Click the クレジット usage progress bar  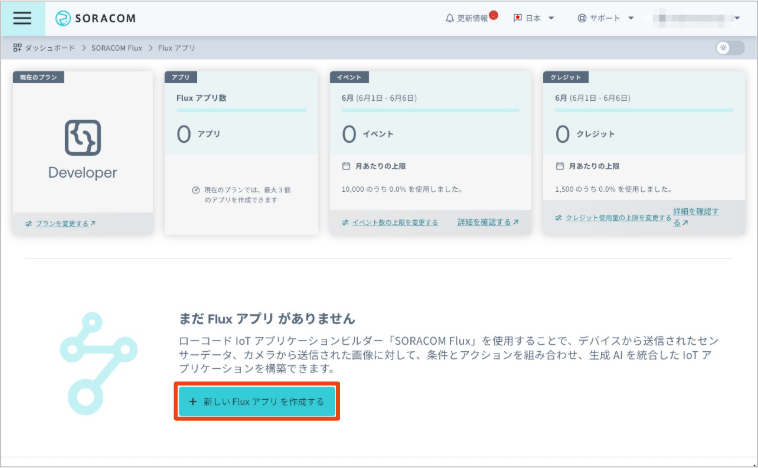pos(643,110)
